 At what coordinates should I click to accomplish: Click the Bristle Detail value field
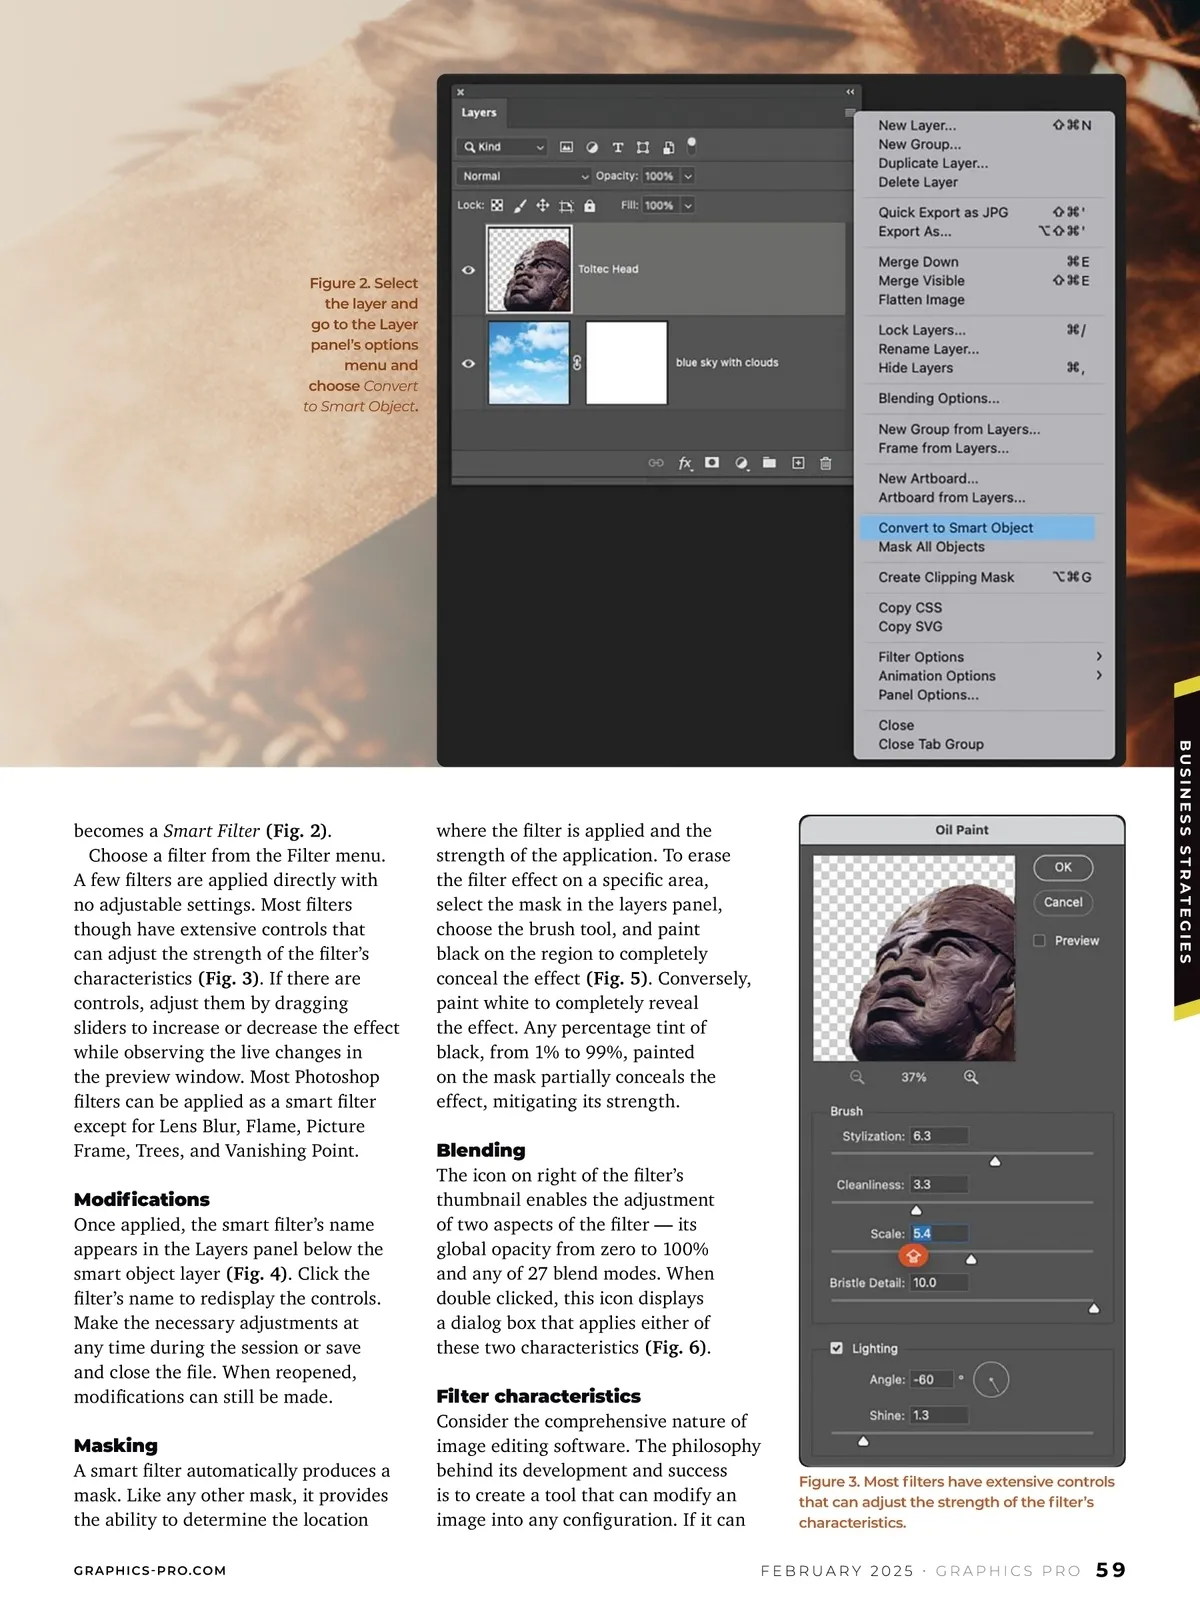pos(938,1282)
